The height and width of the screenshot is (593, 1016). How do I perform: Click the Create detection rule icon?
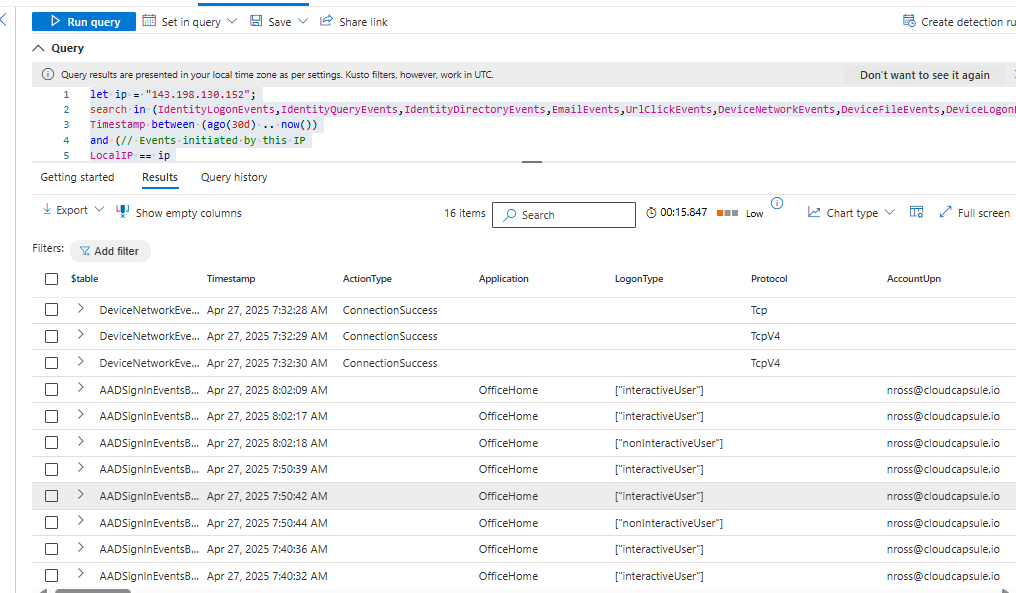(909, 21)
